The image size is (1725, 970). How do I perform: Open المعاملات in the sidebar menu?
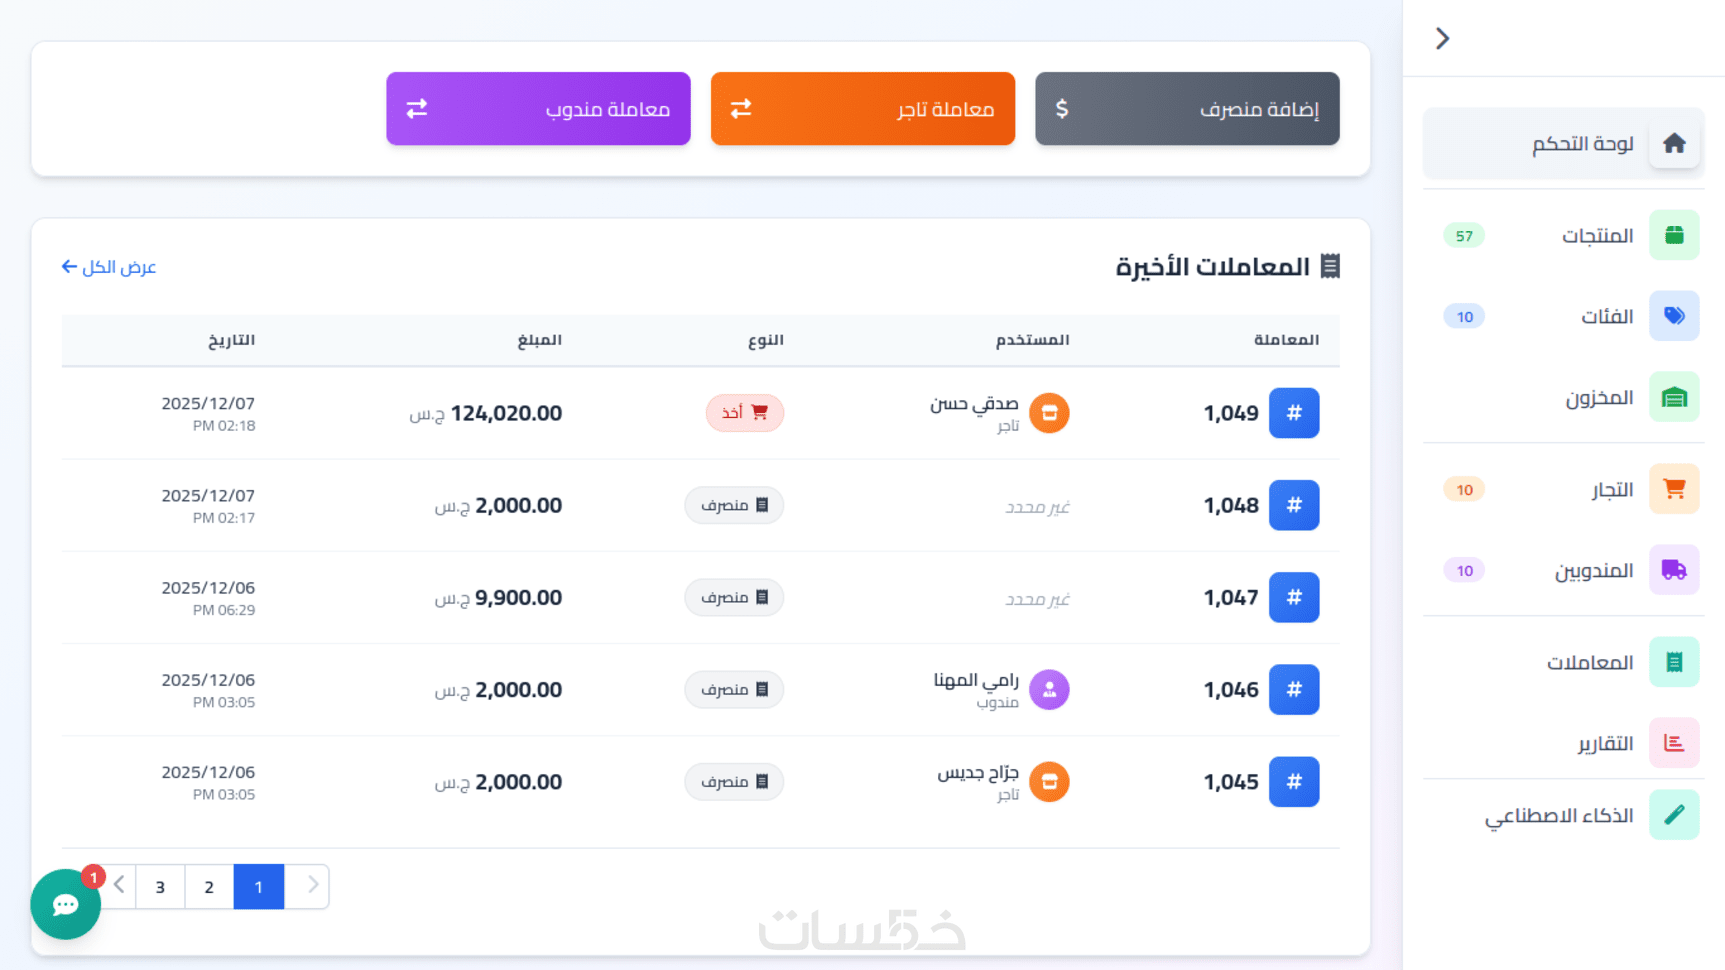[x=1589, y=662]
